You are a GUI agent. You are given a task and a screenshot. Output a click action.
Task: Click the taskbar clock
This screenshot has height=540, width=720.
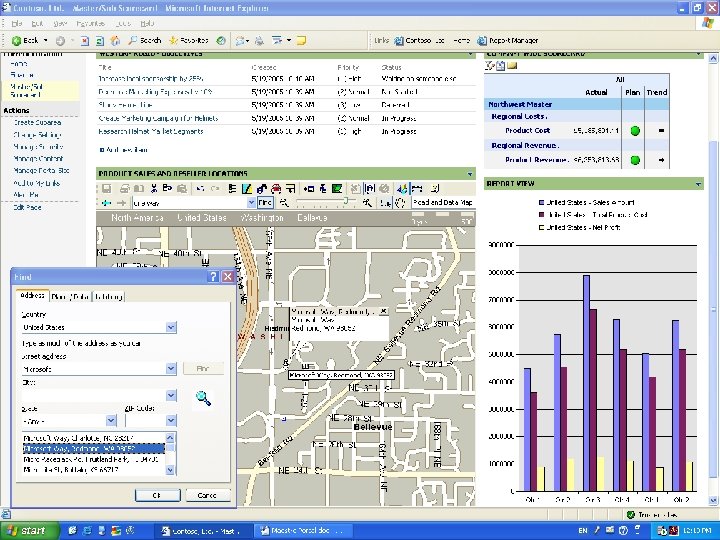pyautogui.click(x=696, y=531)
